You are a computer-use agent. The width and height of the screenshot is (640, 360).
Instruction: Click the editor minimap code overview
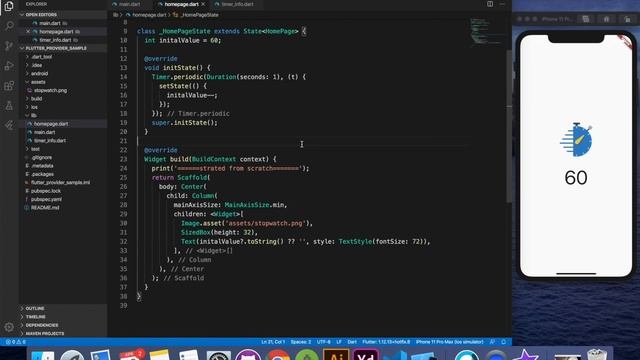[x=486, y=31]
